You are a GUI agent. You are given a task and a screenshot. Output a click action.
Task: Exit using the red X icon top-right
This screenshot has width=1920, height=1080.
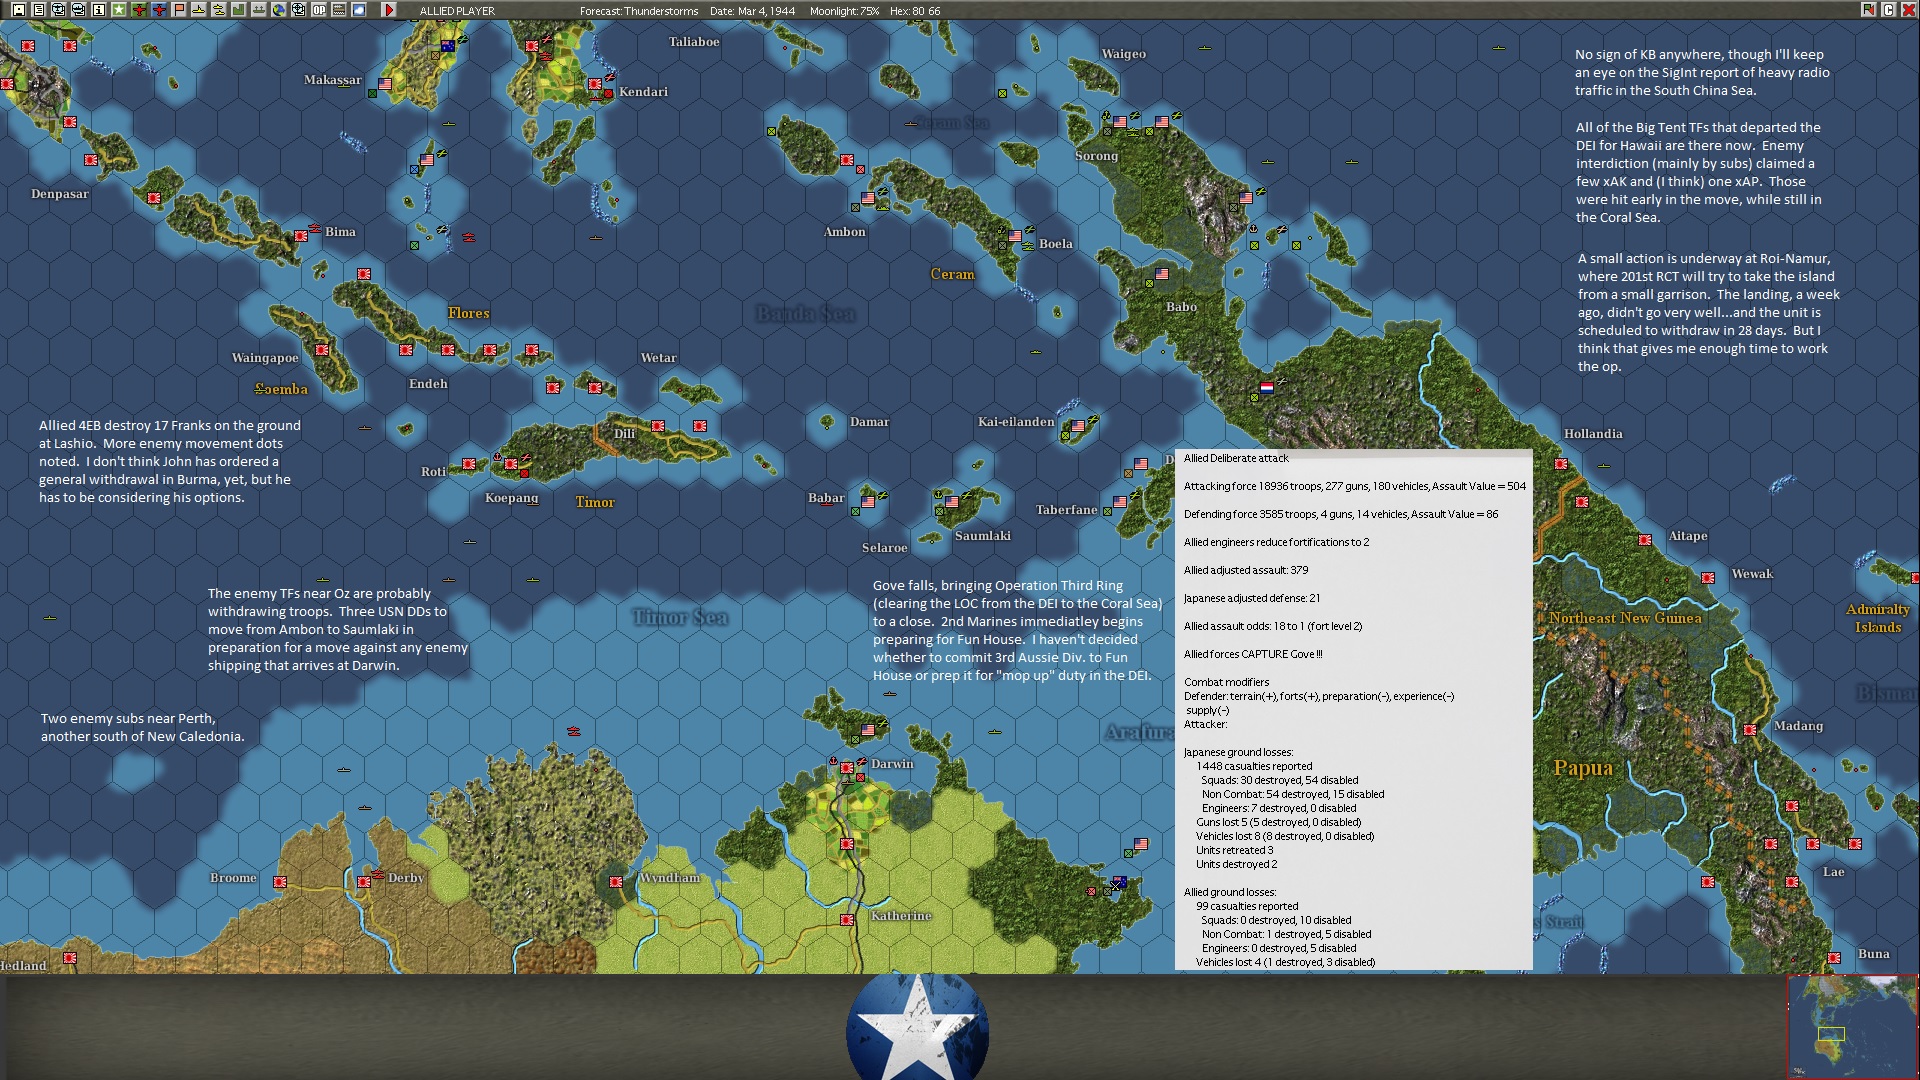(1908, 10)
